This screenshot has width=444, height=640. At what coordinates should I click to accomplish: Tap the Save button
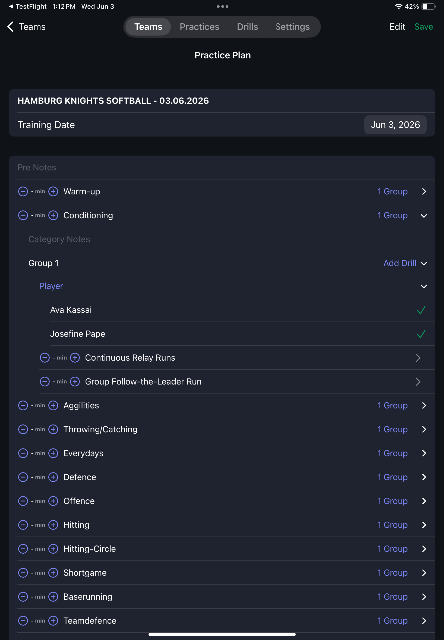point(424,27)
